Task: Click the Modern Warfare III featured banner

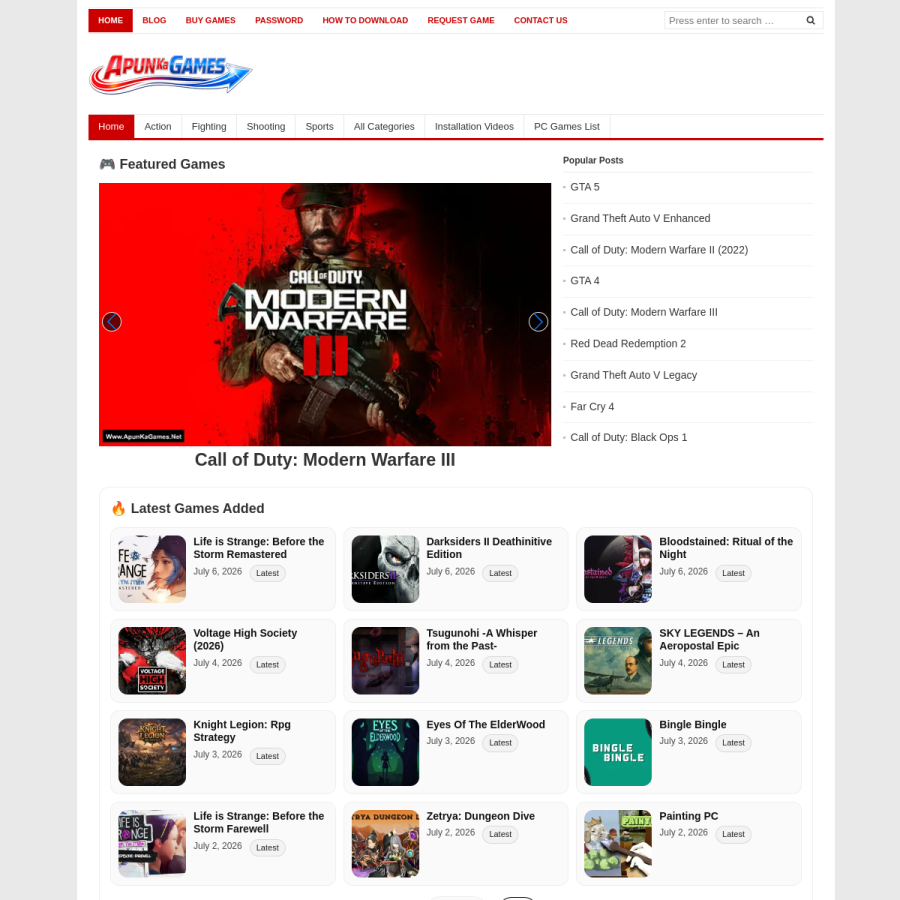Action: click(325, 315)
